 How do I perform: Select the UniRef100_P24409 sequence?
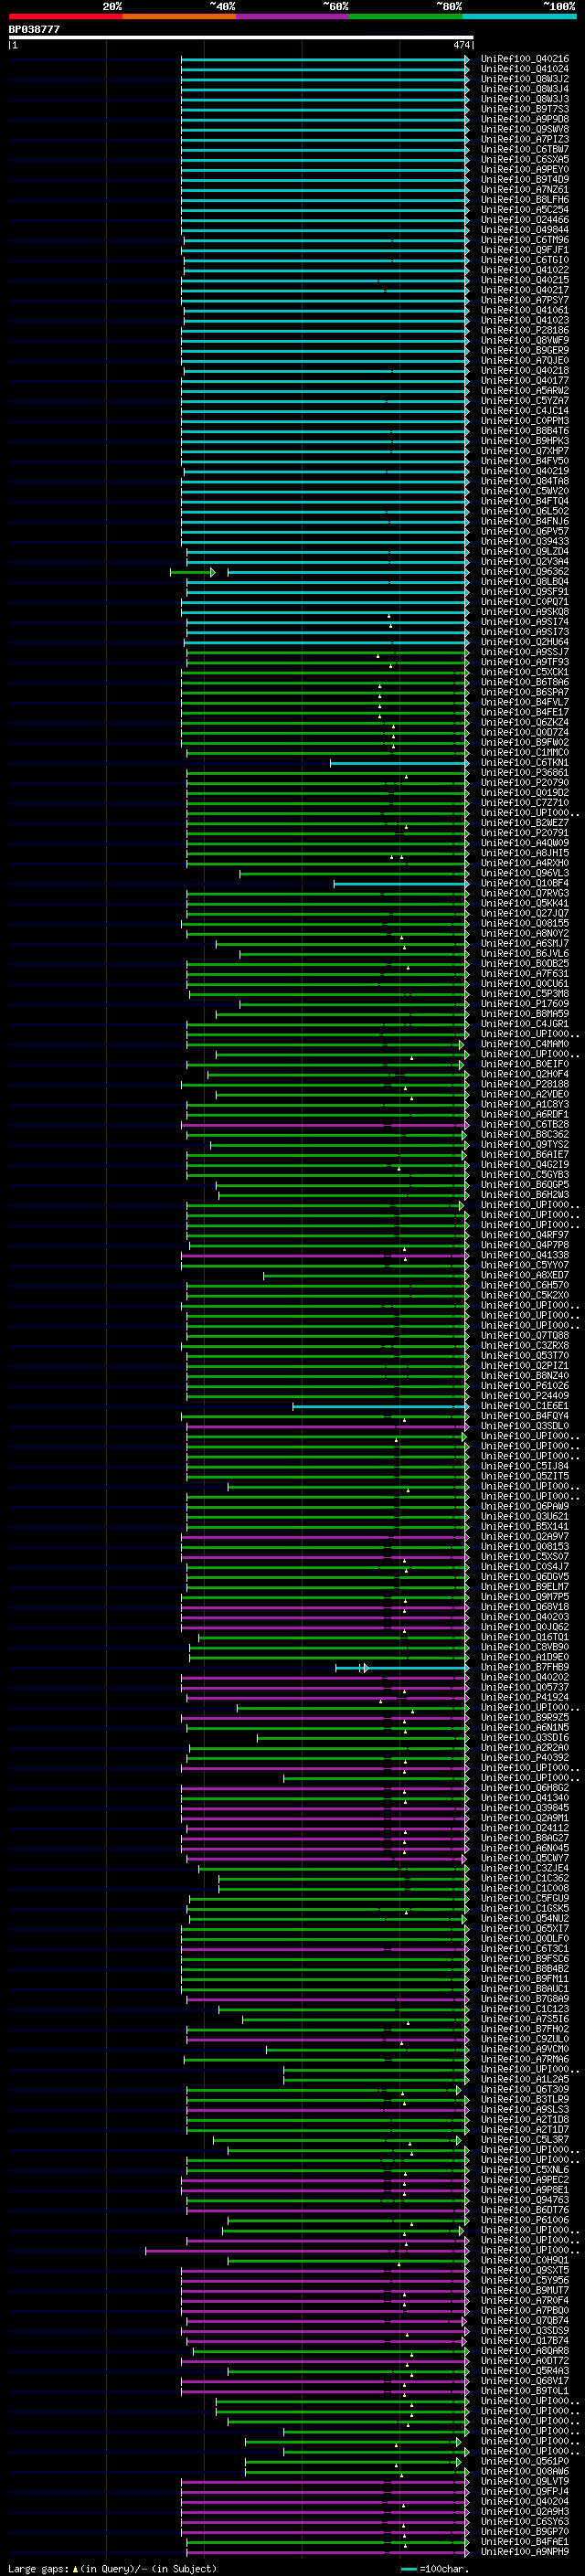click(x=524, y=1396)
